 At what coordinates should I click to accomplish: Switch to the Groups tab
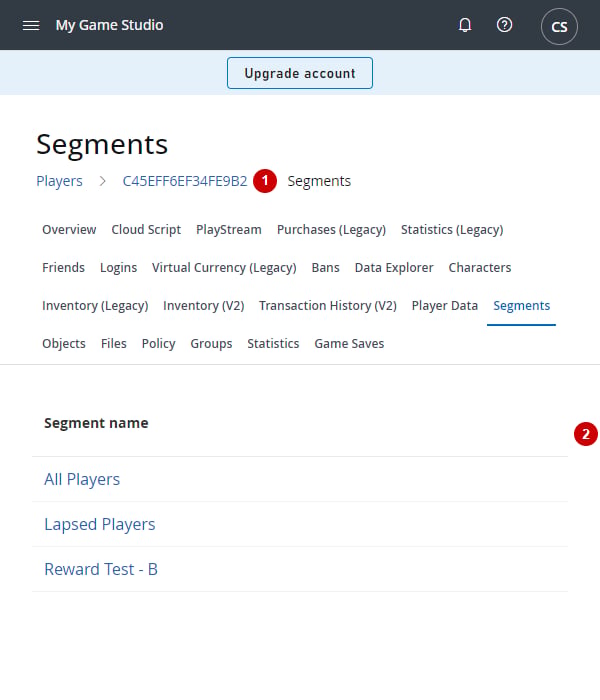click(x=211, y=343)
